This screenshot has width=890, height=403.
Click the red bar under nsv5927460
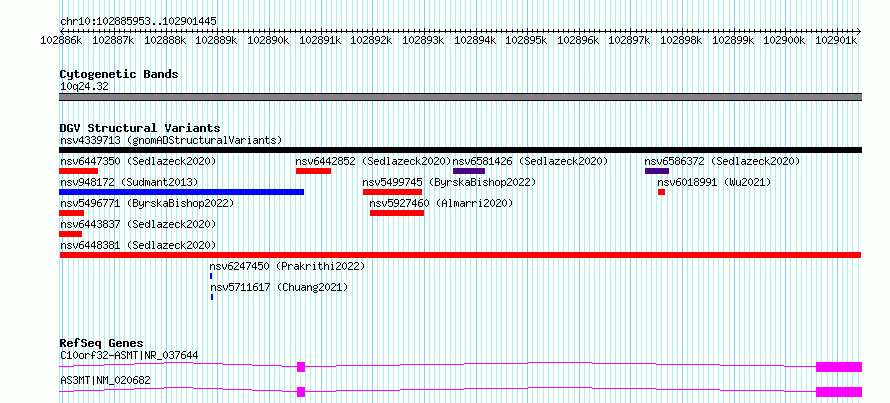click(397, 213)
